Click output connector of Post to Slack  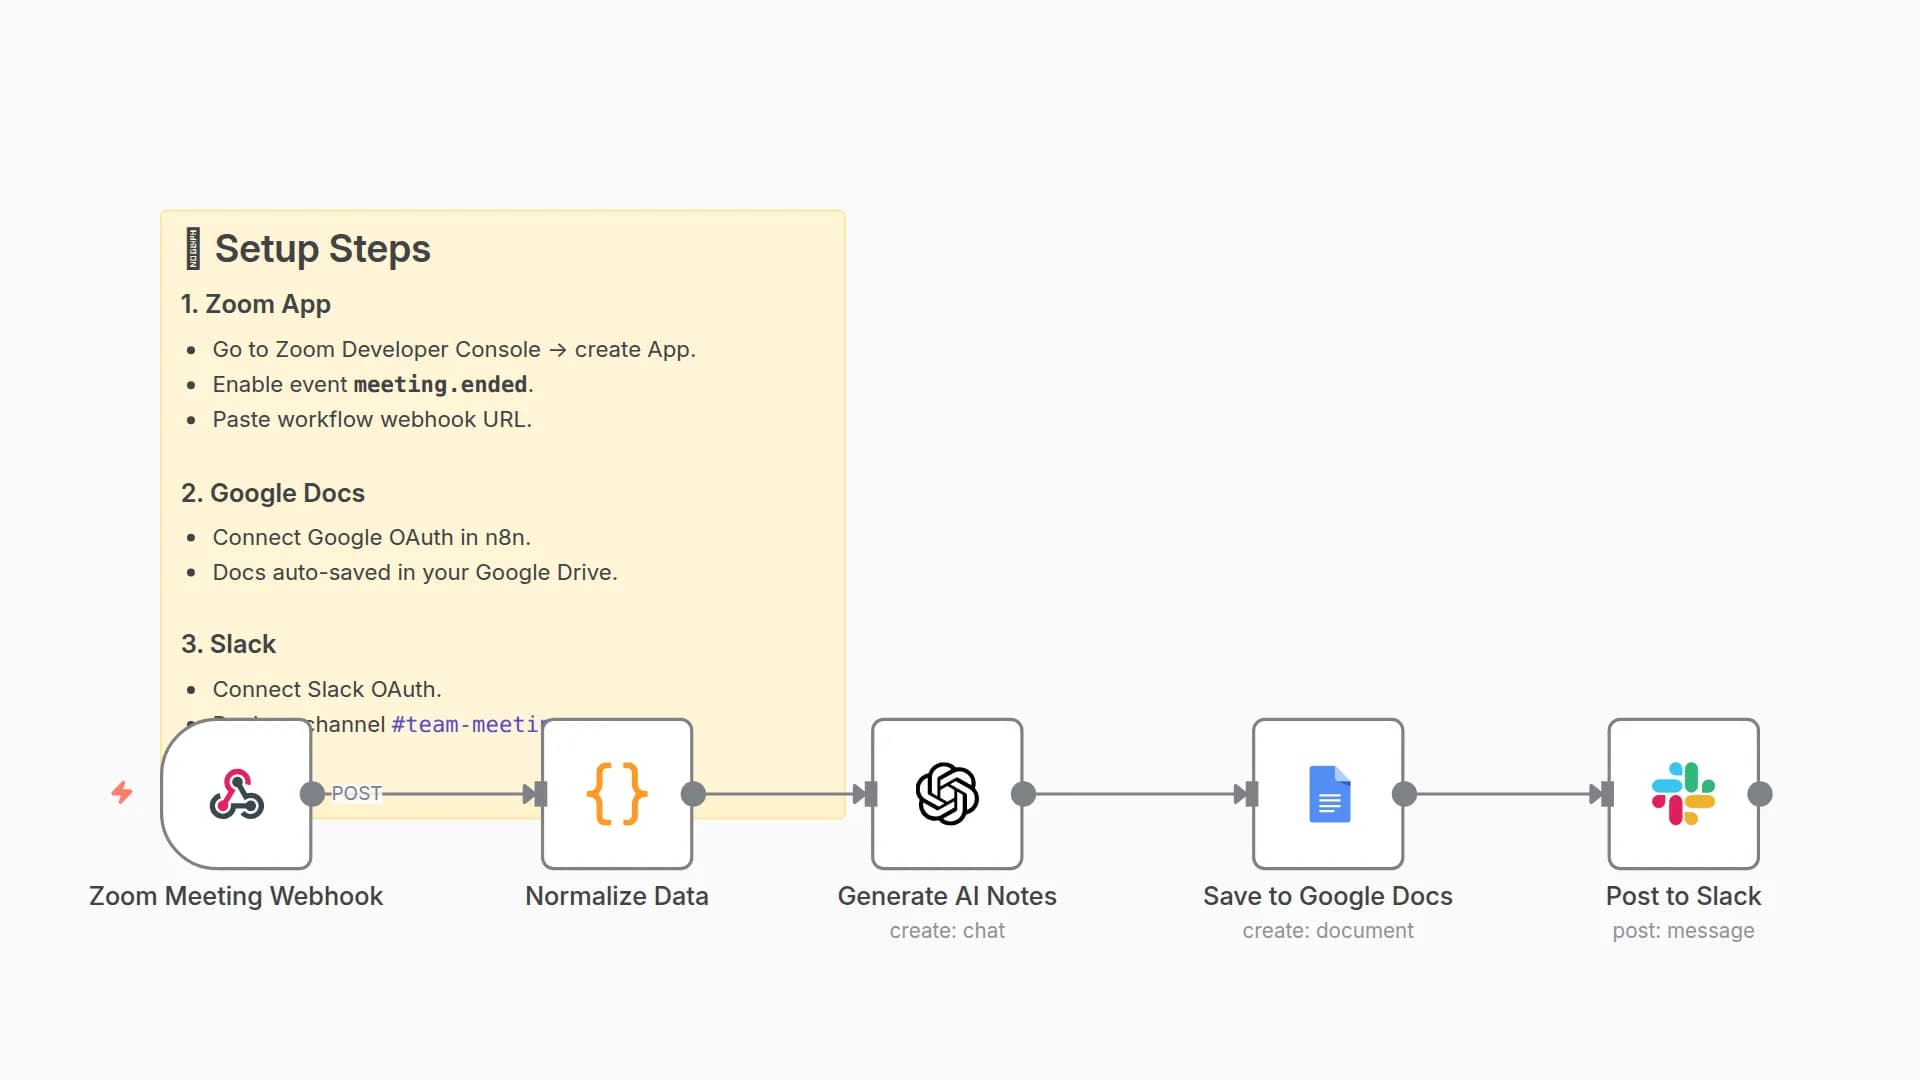(1760, 794)
